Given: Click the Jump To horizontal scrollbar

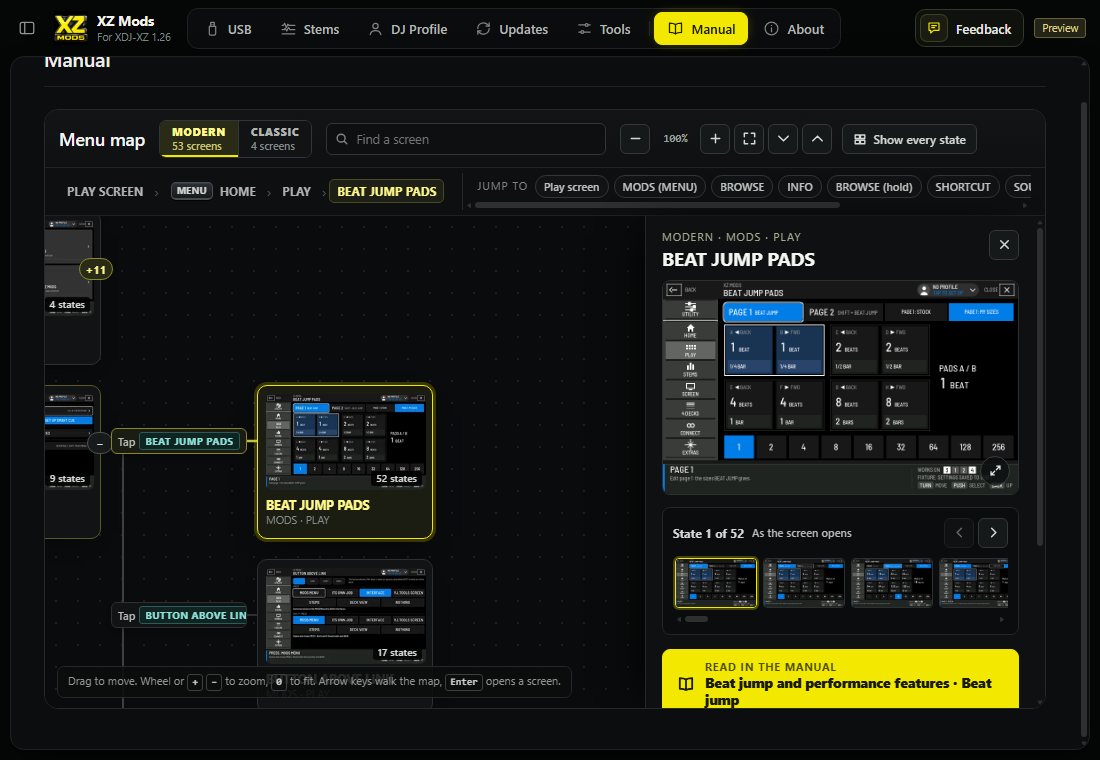Looking at the screenshot, I should pos(657,206).
